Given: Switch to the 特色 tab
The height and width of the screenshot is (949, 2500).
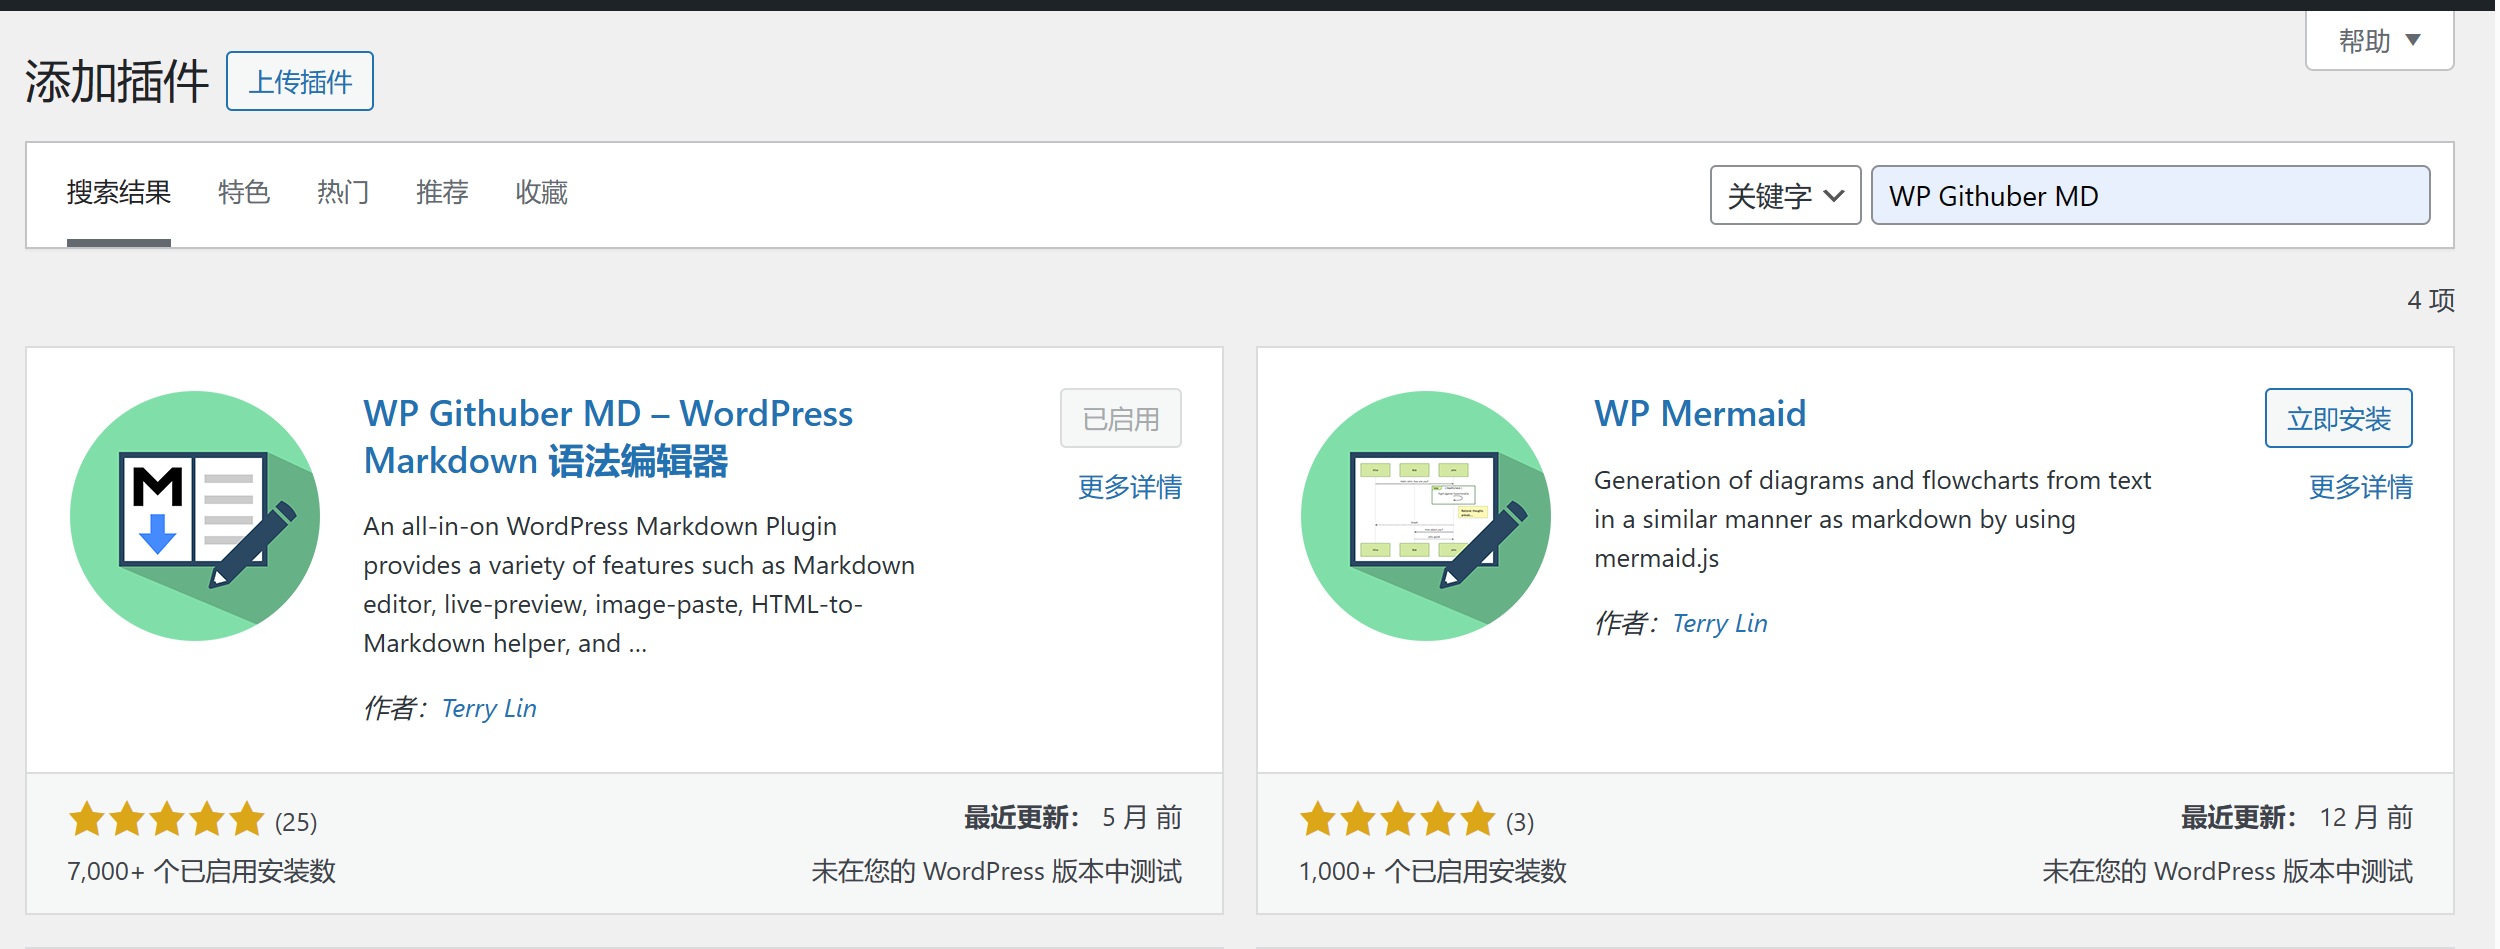Looking at the screenshot, I should coord(244,192).
